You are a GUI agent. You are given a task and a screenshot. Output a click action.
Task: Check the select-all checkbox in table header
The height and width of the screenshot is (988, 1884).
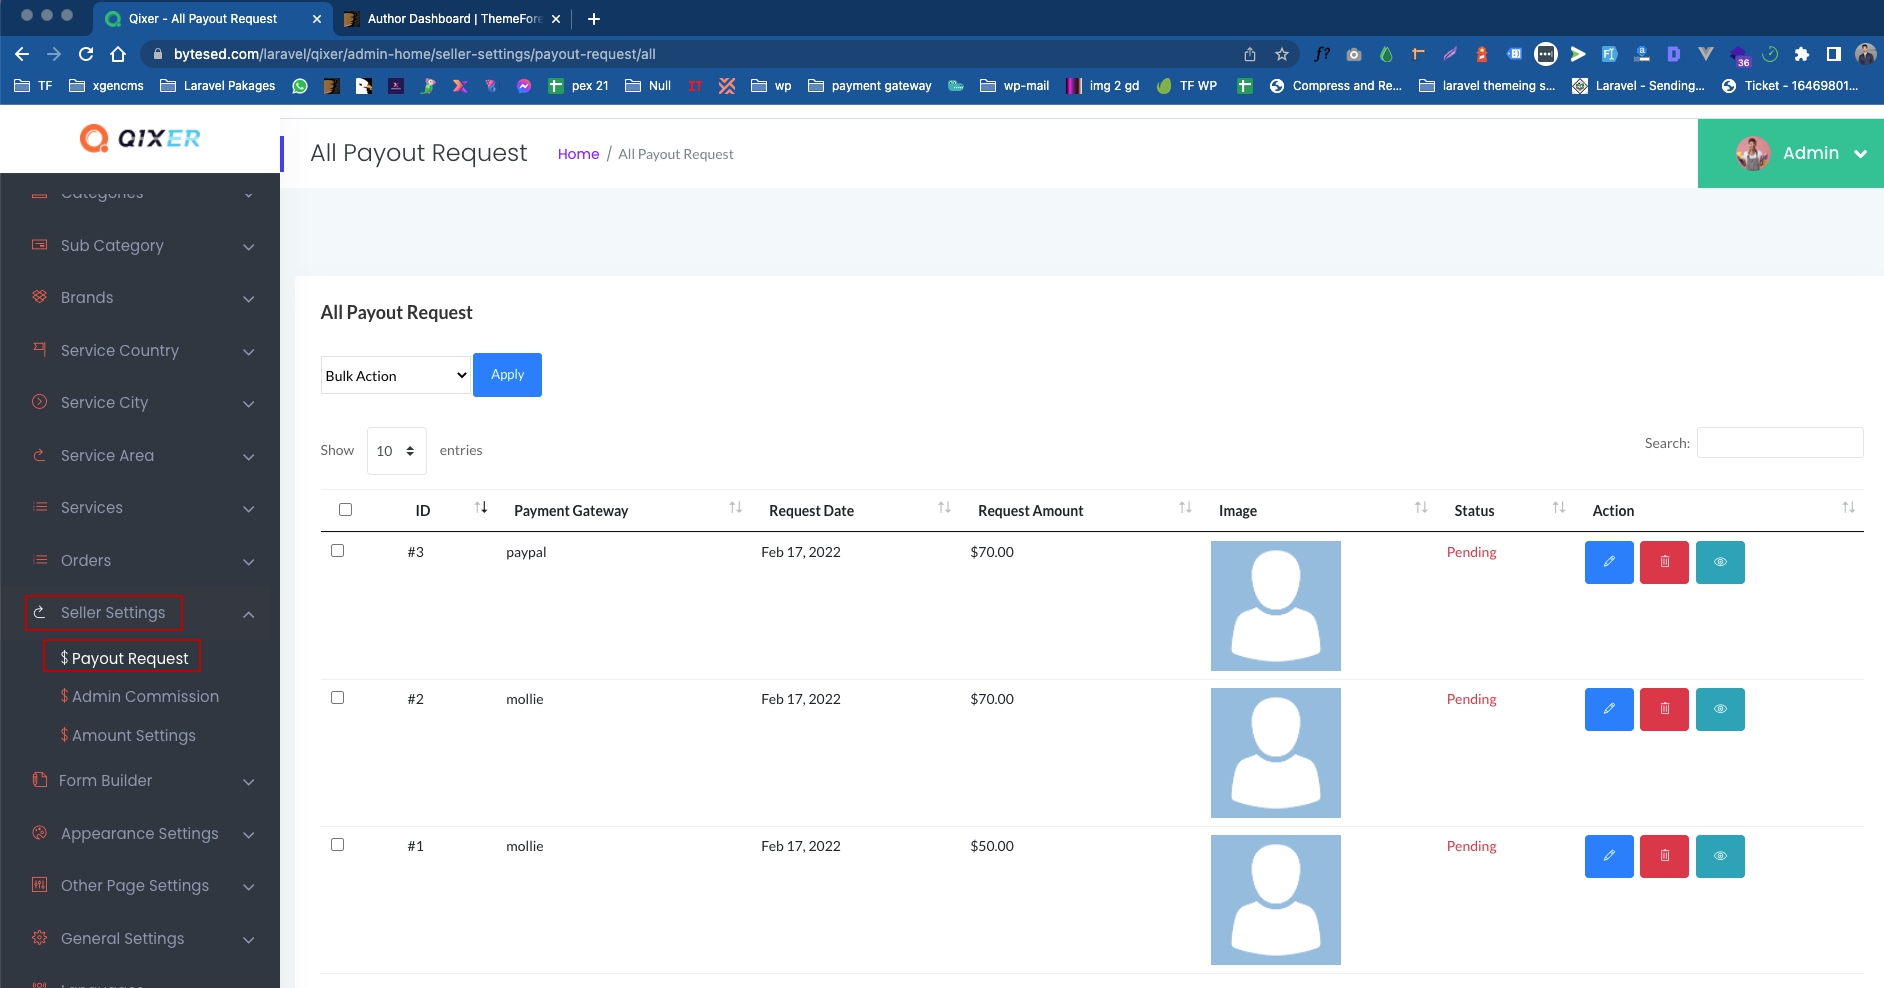[x=345, y=509]
